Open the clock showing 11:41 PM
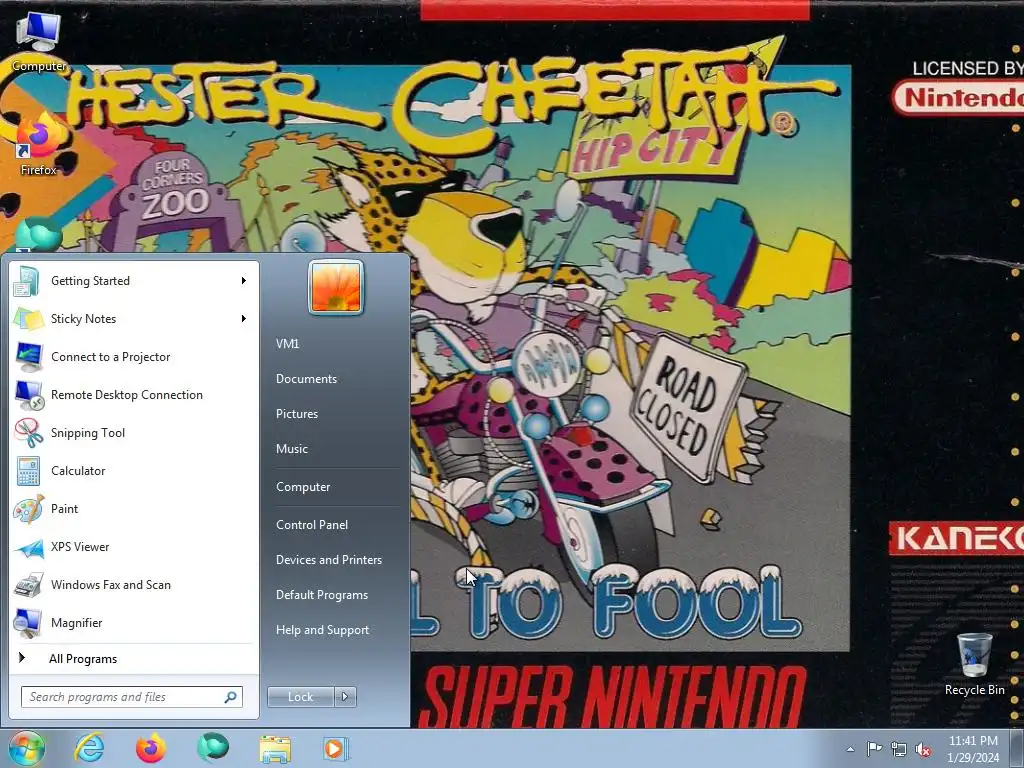Screen dimensions: 1024x768 [x=973, y=749]
